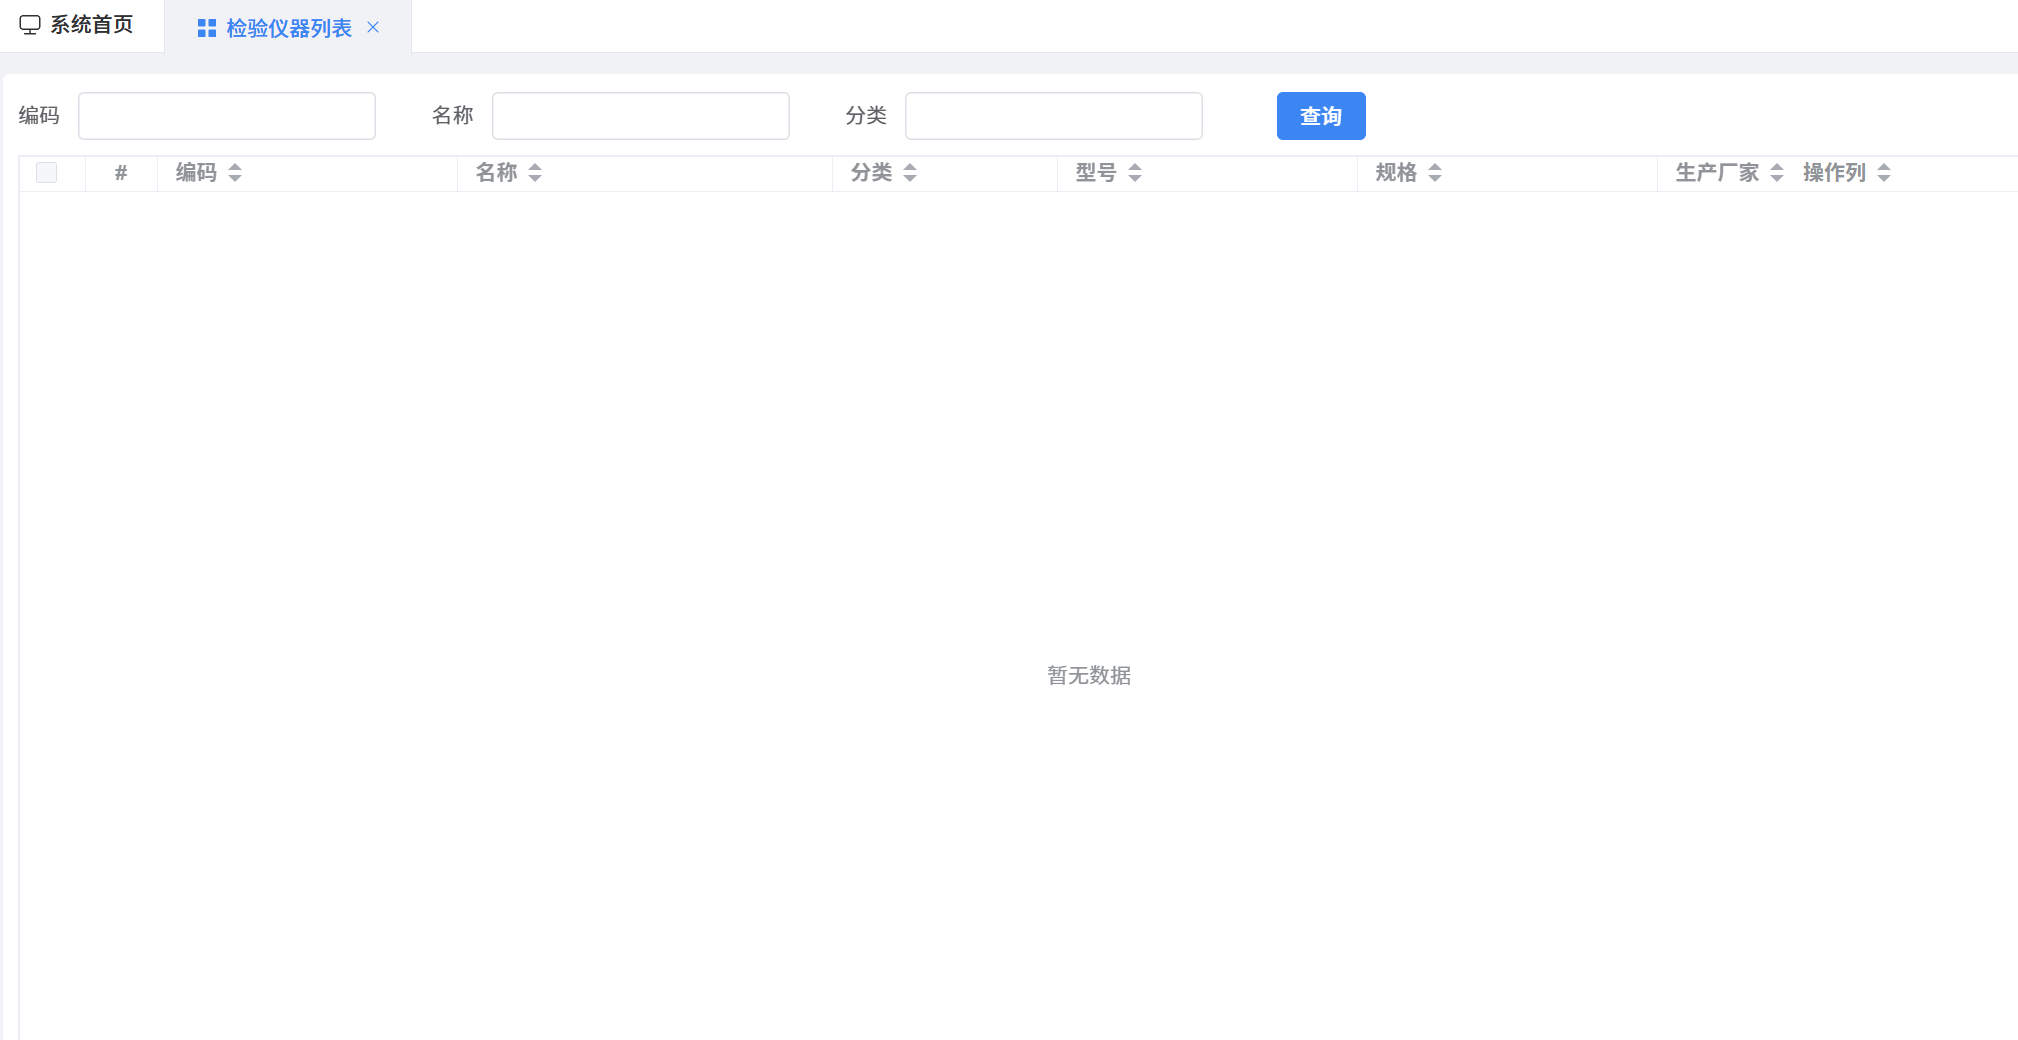
Task: Click the 生产厂家 column header label
Action: (x=1717, y=173)
